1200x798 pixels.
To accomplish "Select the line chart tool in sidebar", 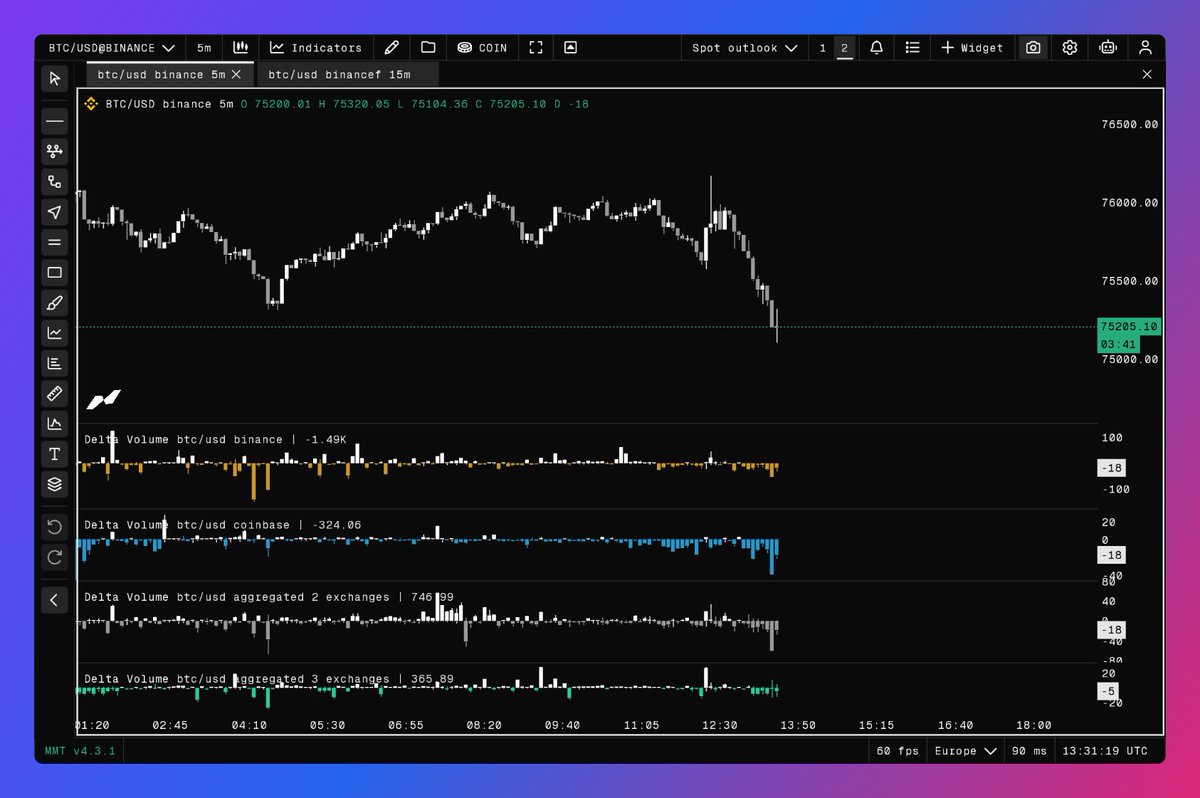I will 54,333.
